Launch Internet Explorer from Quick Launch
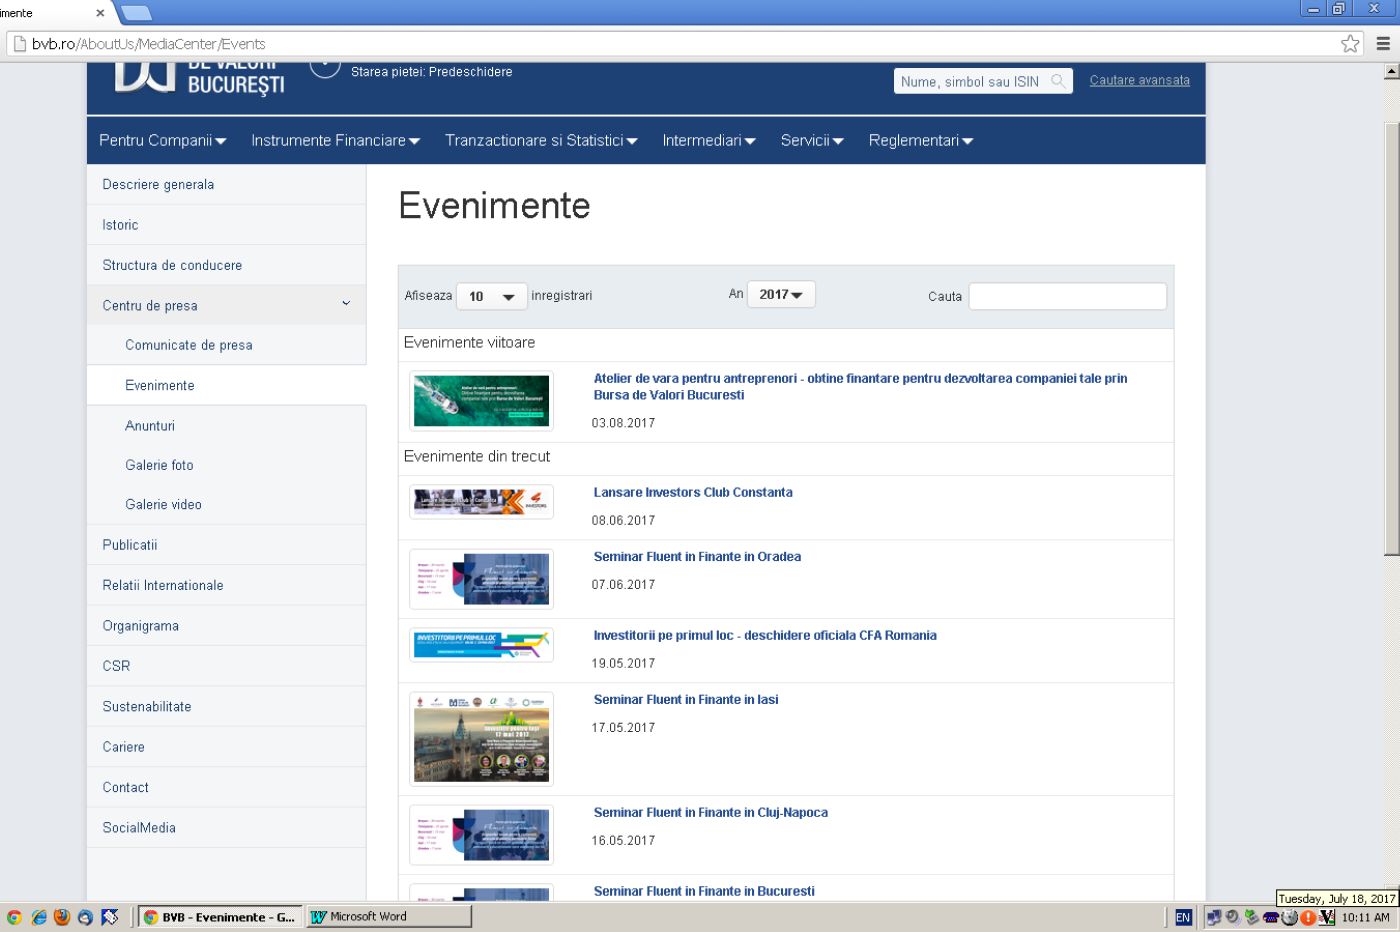 point(38,917)
